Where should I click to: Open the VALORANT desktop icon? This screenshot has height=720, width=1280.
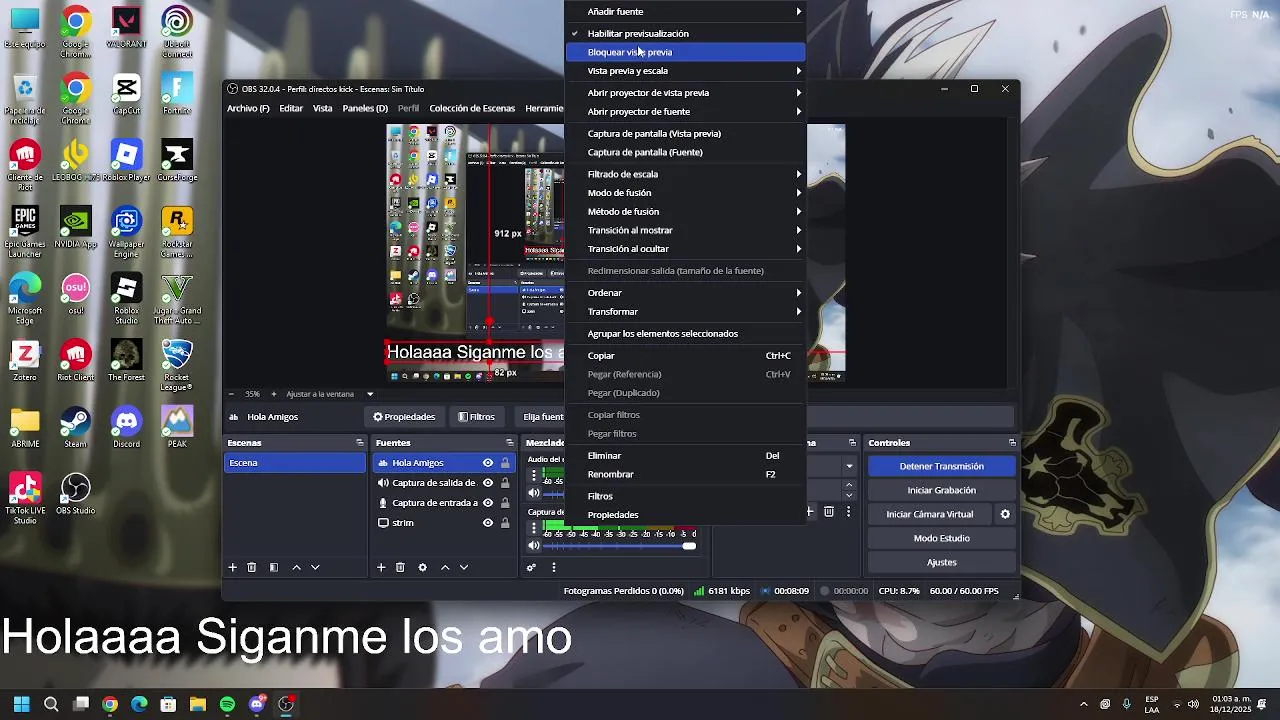click(x=126, y=26)
